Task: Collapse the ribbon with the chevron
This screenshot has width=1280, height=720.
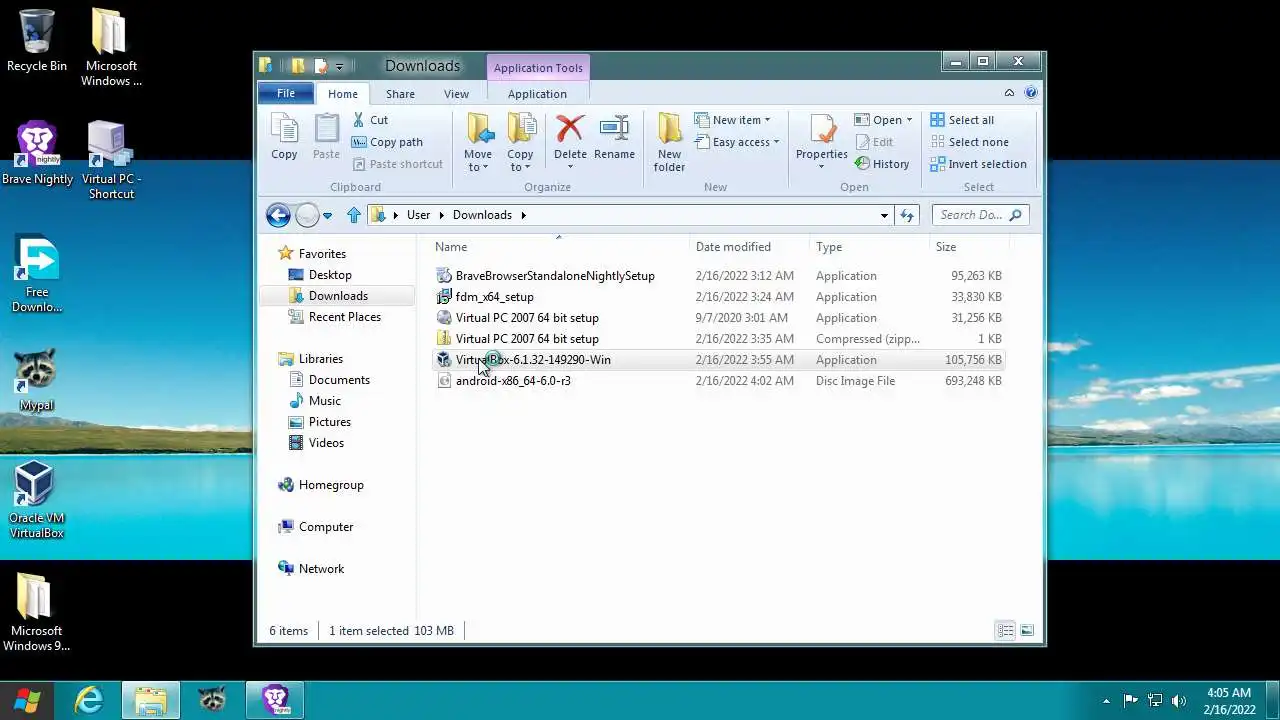Action: pyautogui.click(x=1010, y=93)
